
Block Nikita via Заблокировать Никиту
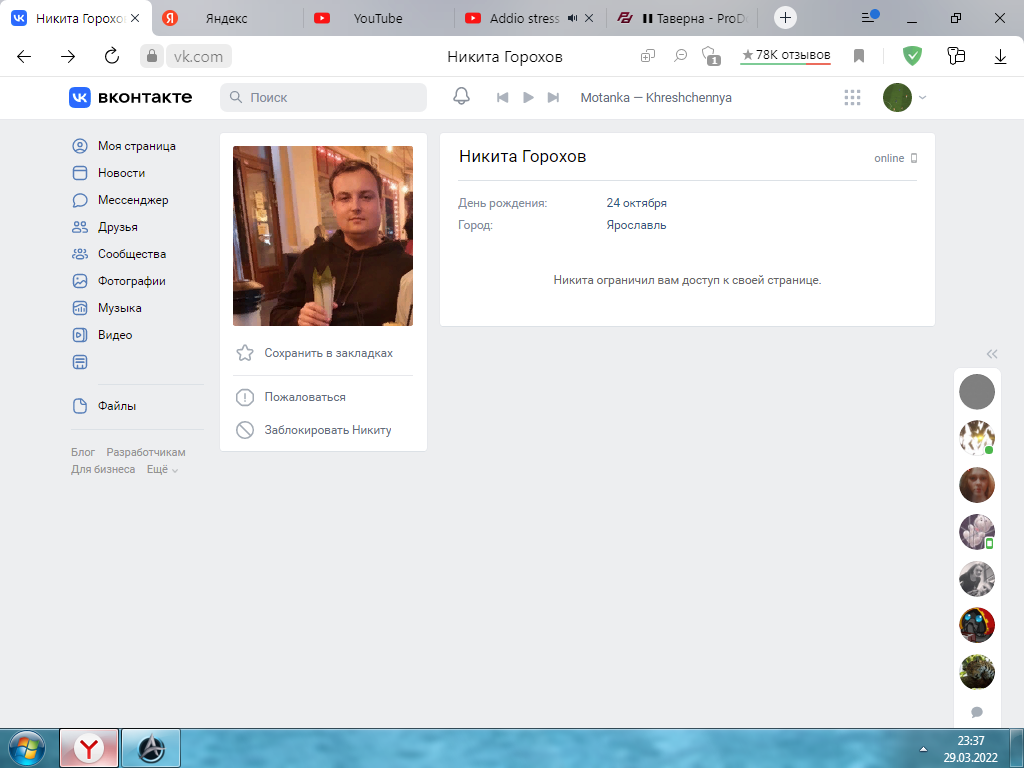pyautogui.click(x=327, y=430)
